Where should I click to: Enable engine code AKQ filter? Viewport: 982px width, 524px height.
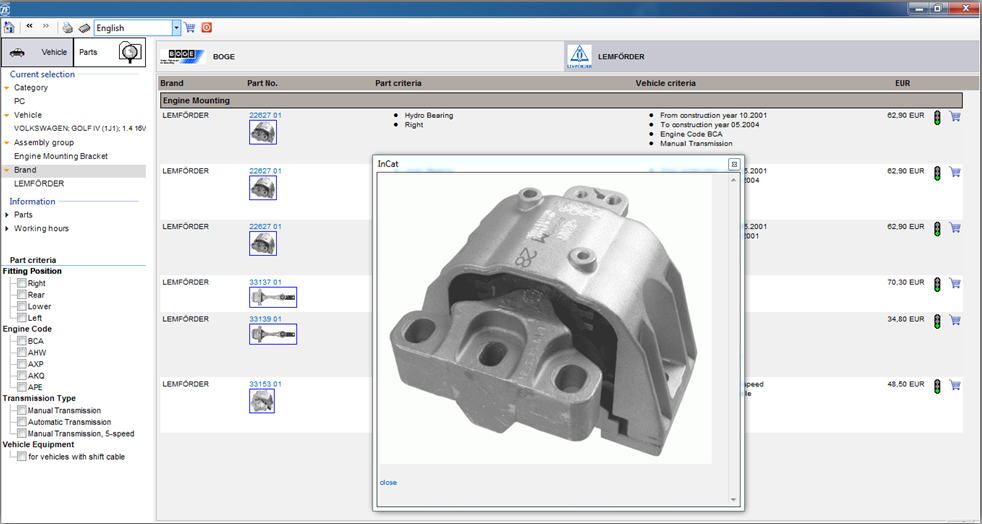coord(22,375)
